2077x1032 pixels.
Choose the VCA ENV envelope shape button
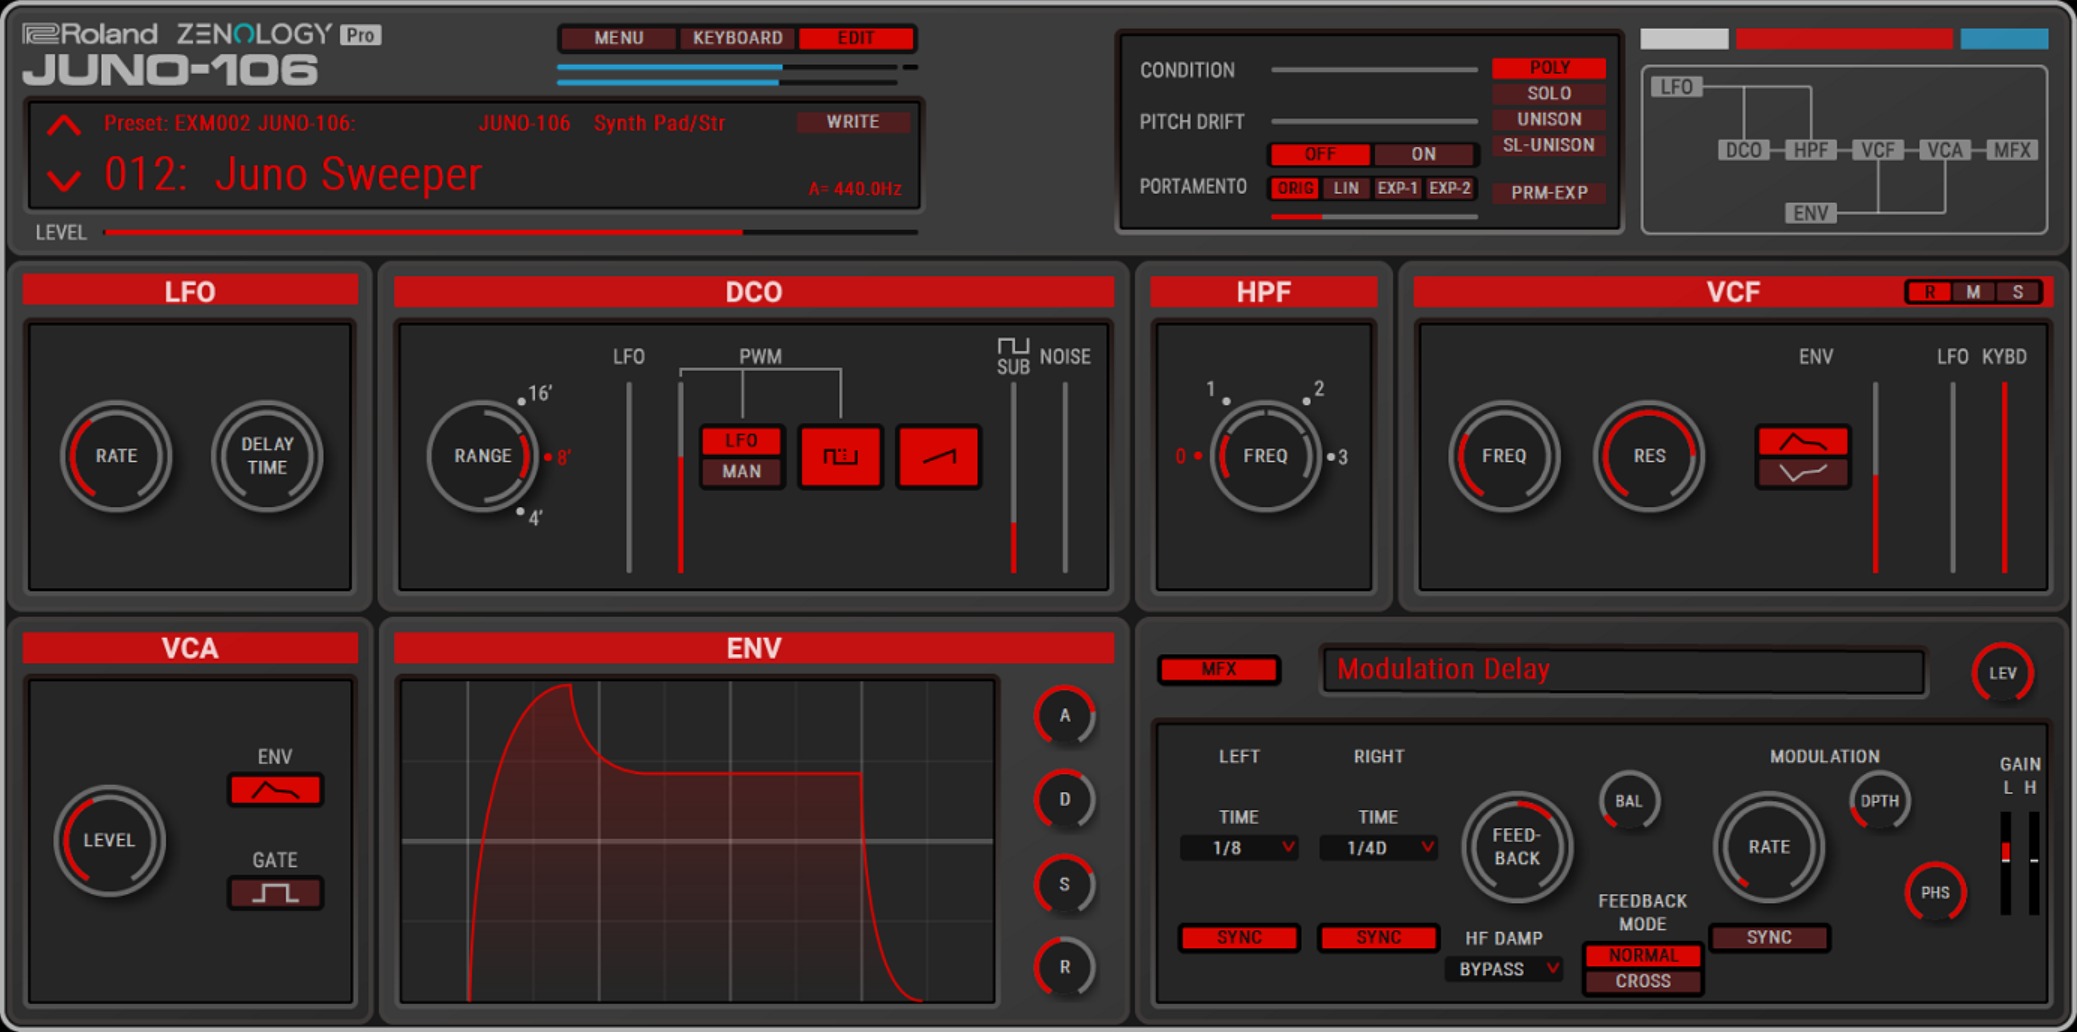pos(275,790)
